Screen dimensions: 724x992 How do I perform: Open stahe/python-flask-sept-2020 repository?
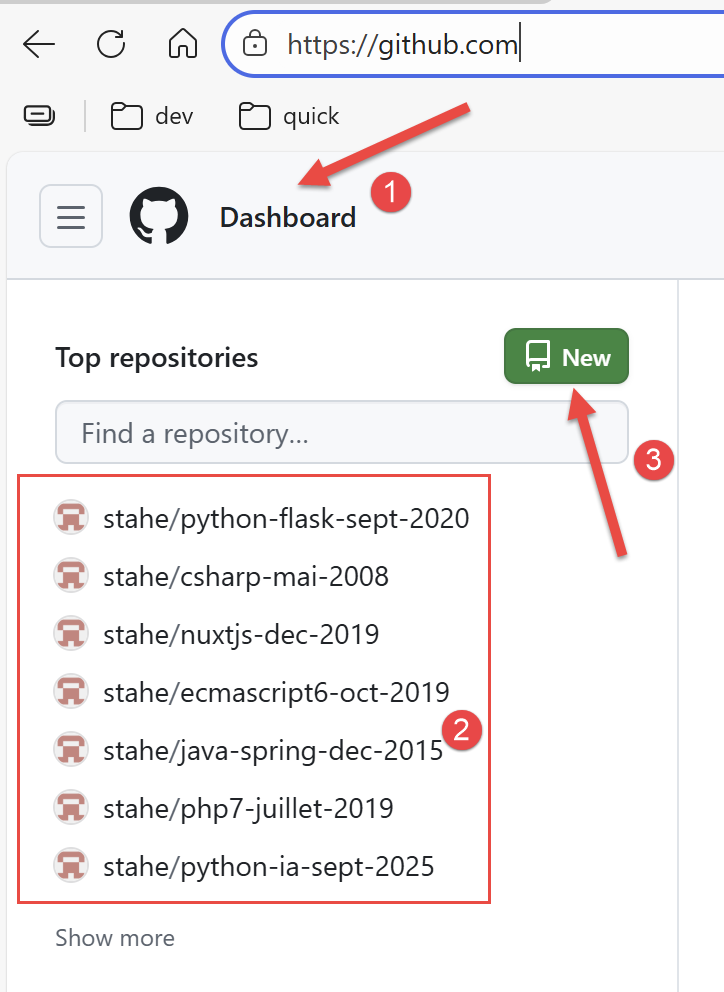[x=286, y=518]
